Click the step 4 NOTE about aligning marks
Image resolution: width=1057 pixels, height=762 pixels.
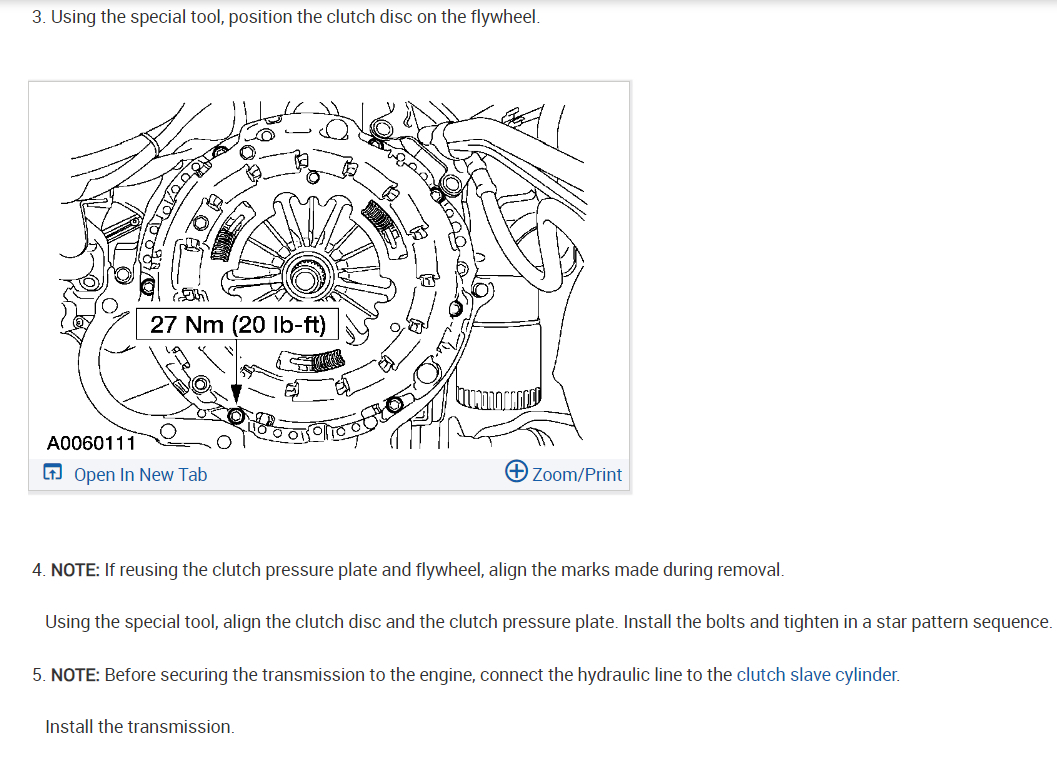(x=408, y=570)
